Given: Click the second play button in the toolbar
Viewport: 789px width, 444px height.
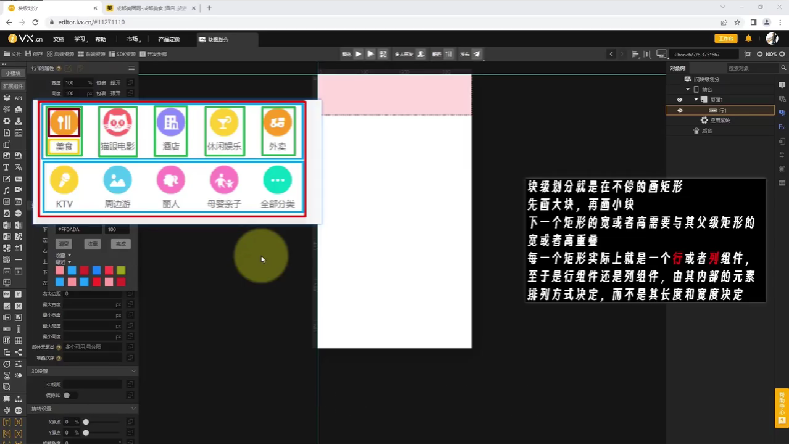Looking at the screenshot, I should point(370,54).
